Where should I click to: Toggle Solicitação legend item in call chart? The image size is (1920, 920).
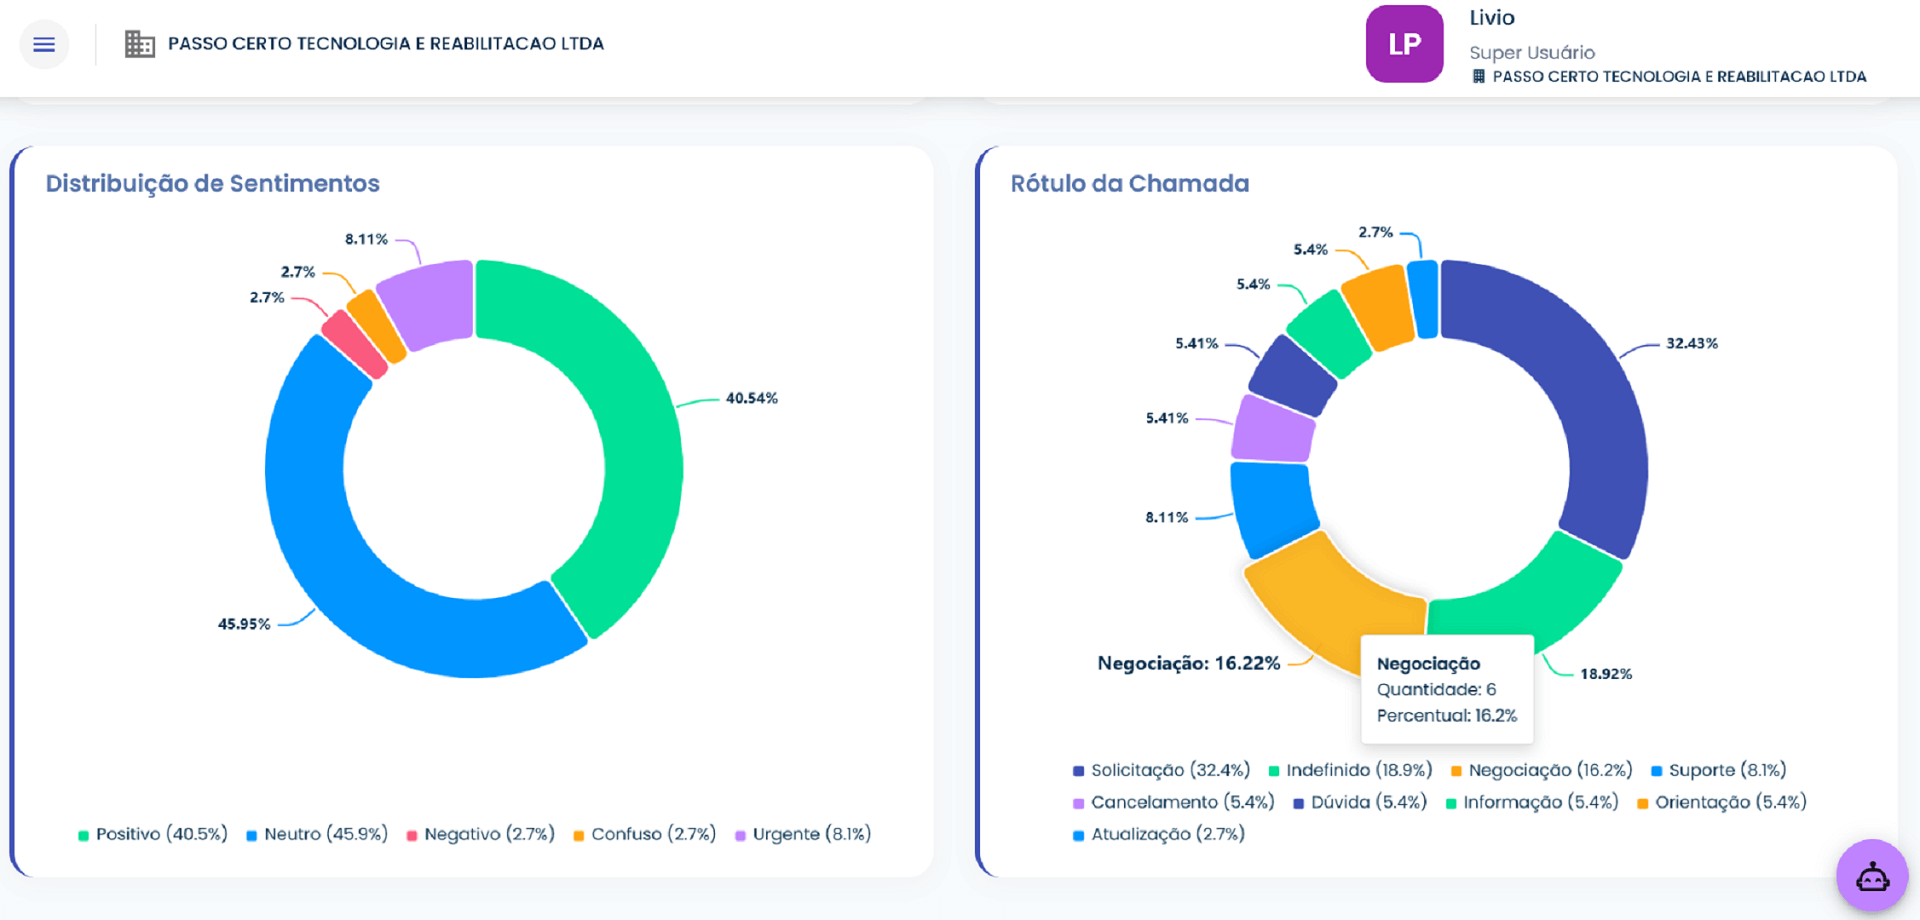point(1161,770)
